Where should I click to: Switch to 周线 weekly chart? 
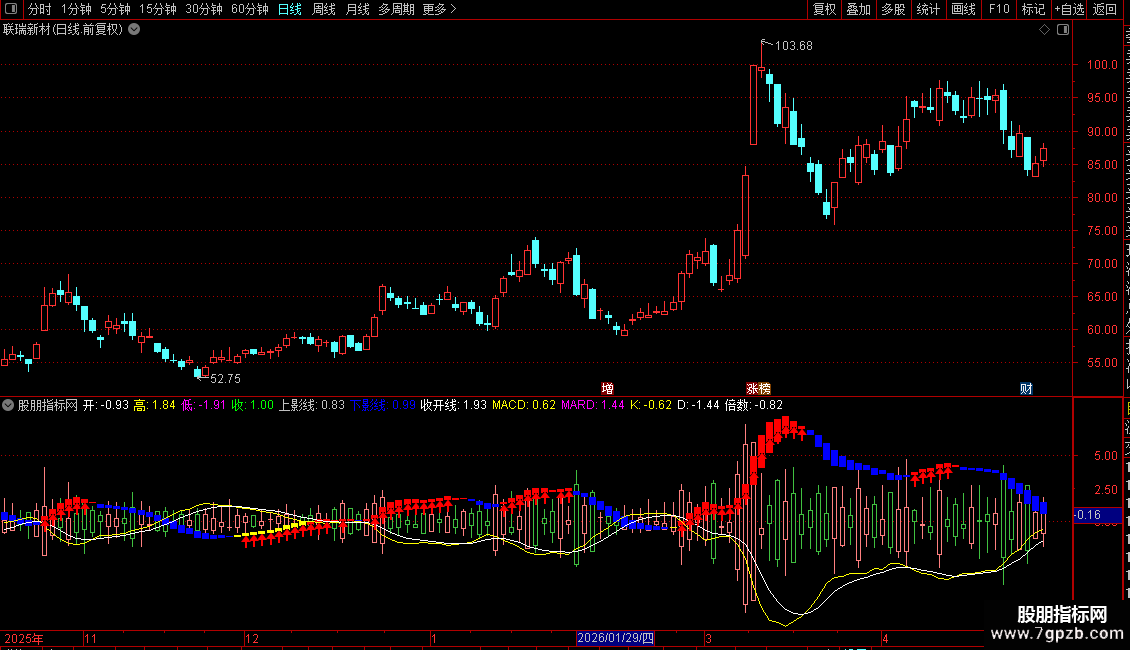click(324, 9)
